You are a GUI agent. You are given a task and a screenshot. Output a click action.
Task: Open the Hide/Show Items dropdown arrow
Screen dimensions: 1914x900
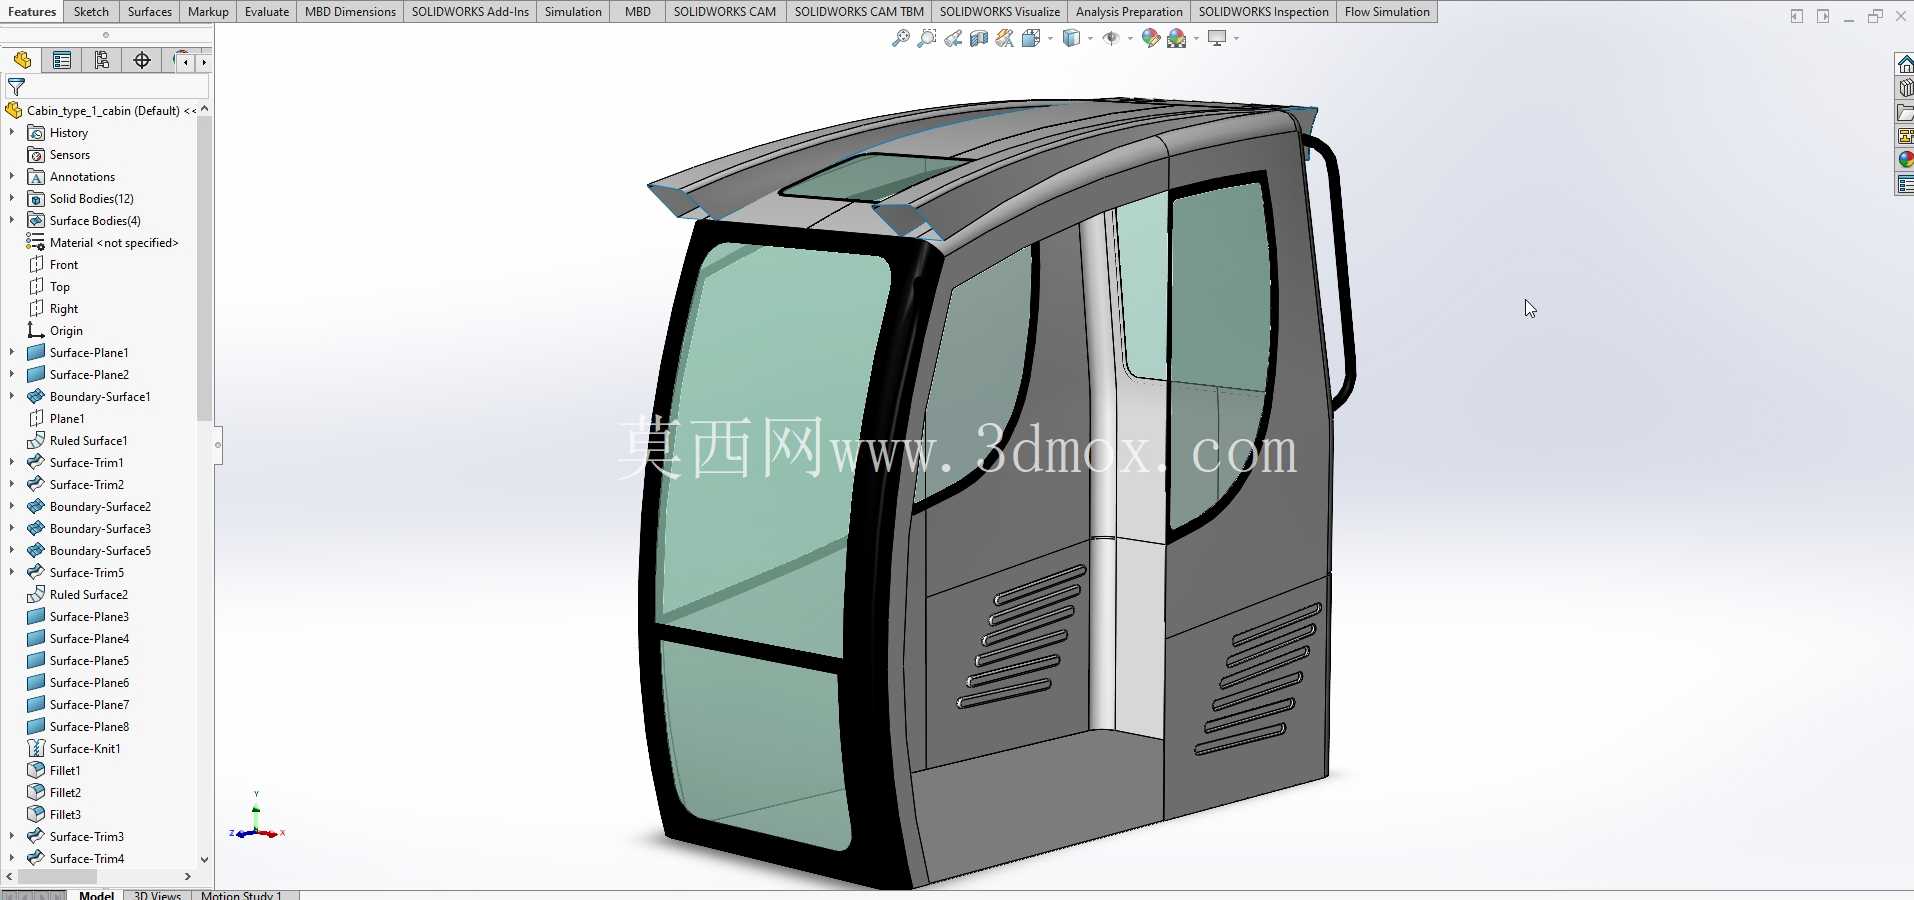pos(1130,38)
